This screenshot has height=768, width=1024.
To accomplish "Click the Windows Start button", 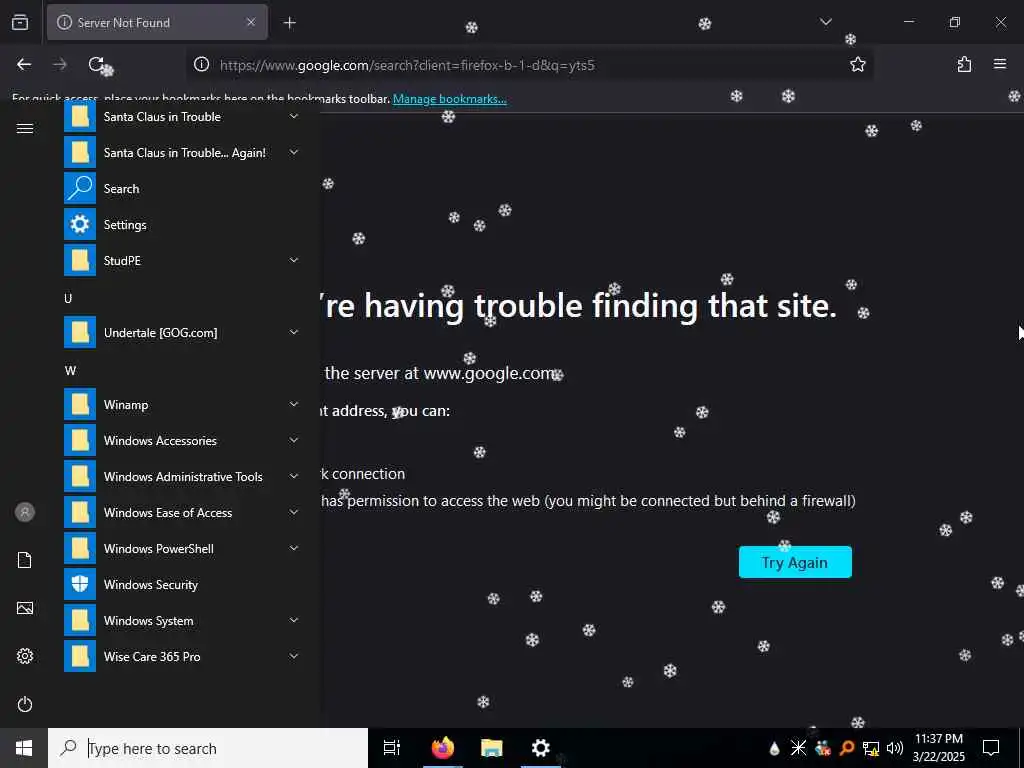I will tap(24, 748).
